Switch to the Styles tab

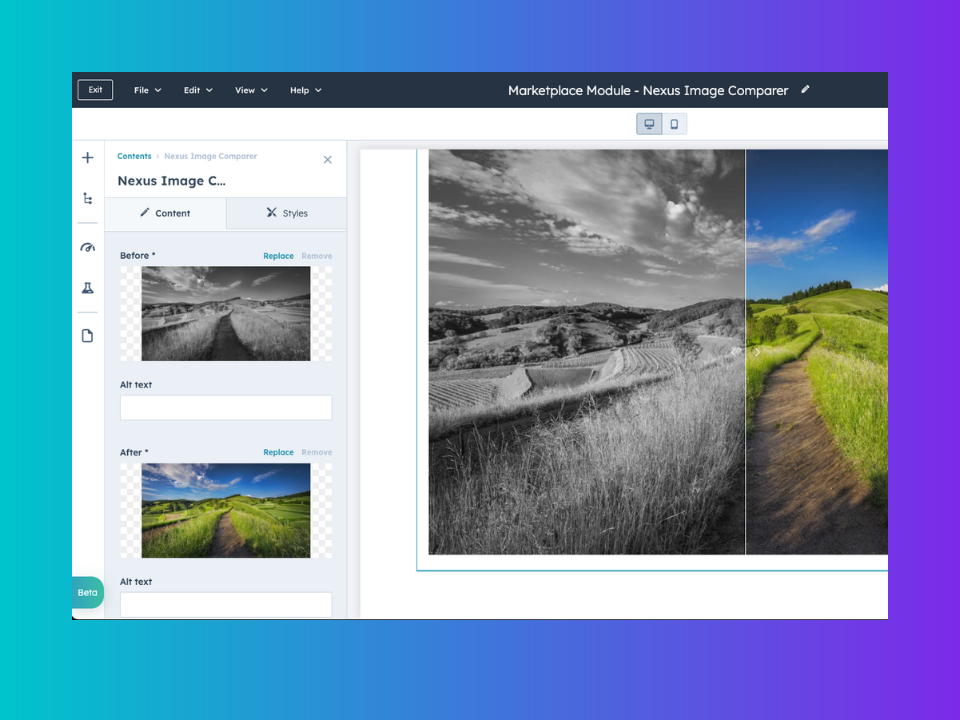click(x=287, y=213)
